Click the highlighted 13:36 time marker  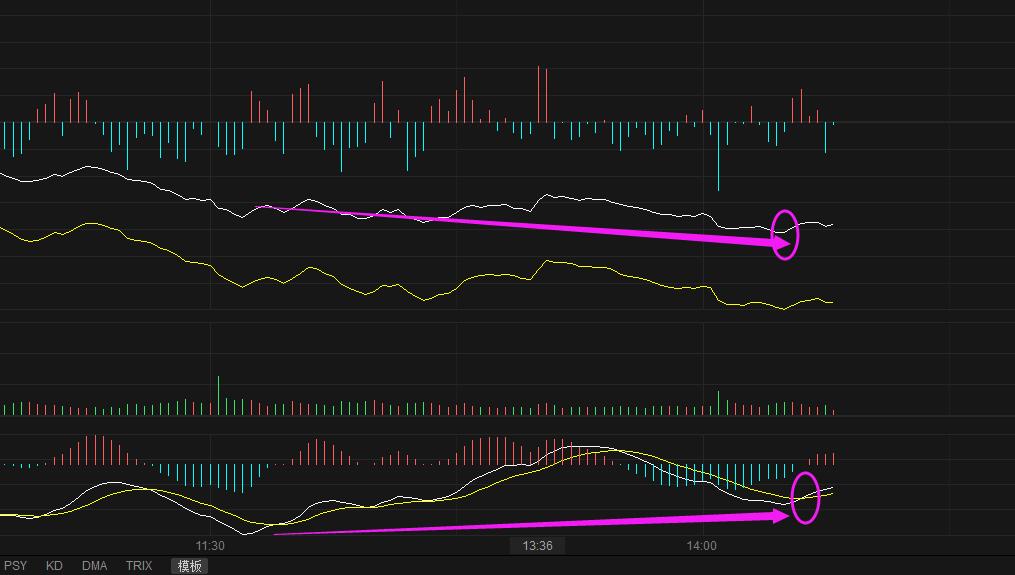pyautogui.click(x=537, y=546)
